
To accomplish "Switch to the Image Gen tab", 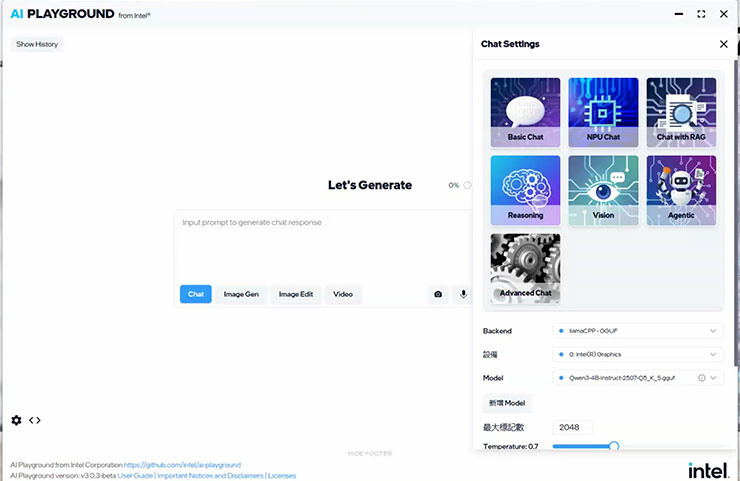I will point(241,294).
